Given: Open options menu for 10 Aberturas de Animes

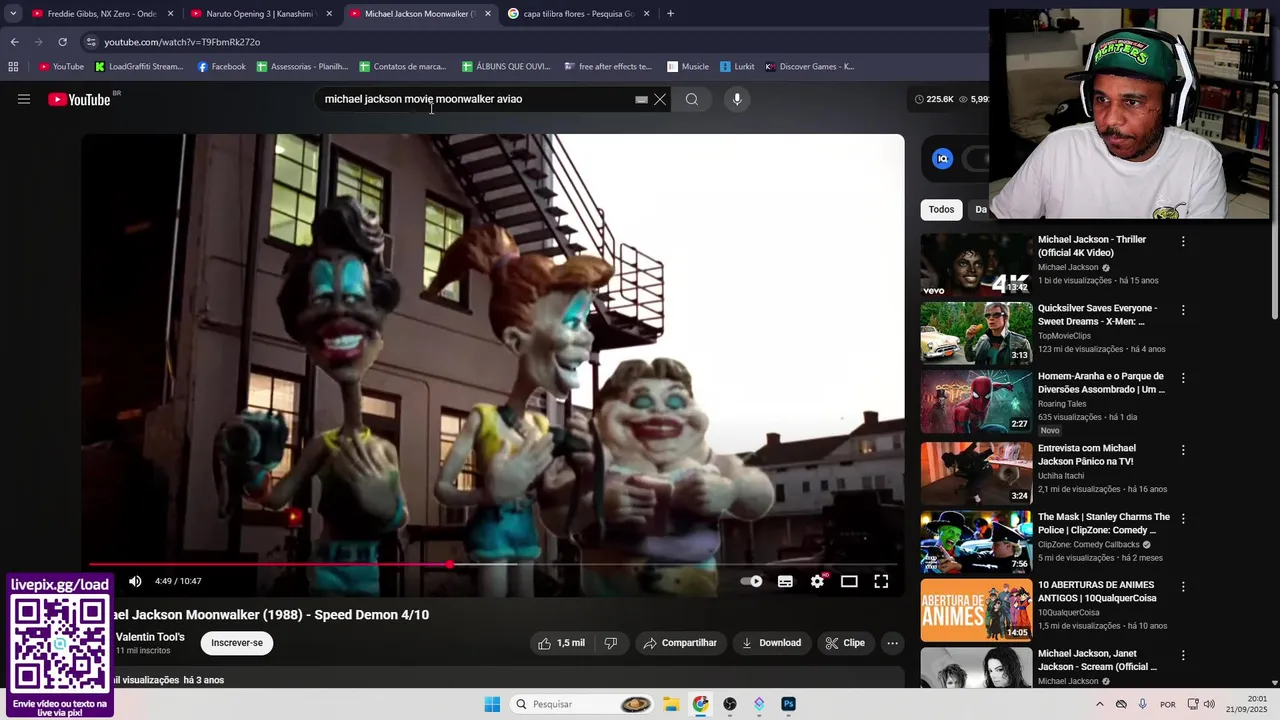Looking at the screenshot, I should tap(1183, 586).
